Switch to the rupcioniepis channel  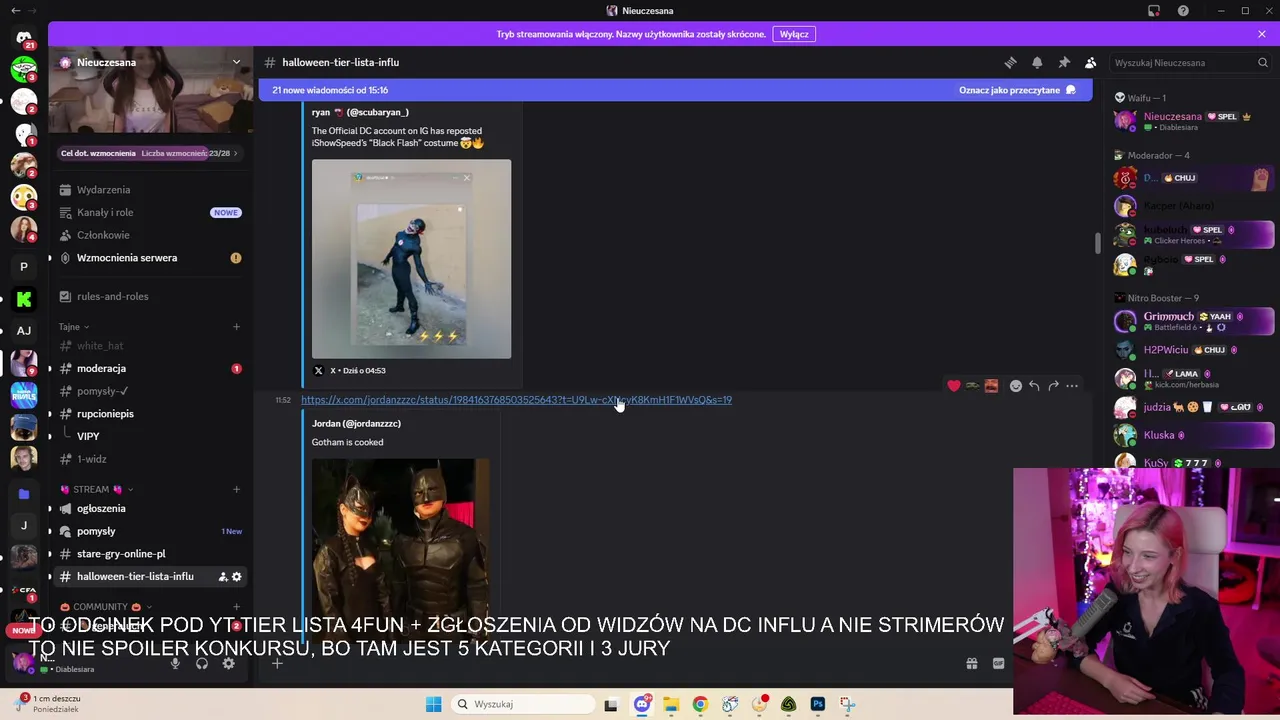150,413
